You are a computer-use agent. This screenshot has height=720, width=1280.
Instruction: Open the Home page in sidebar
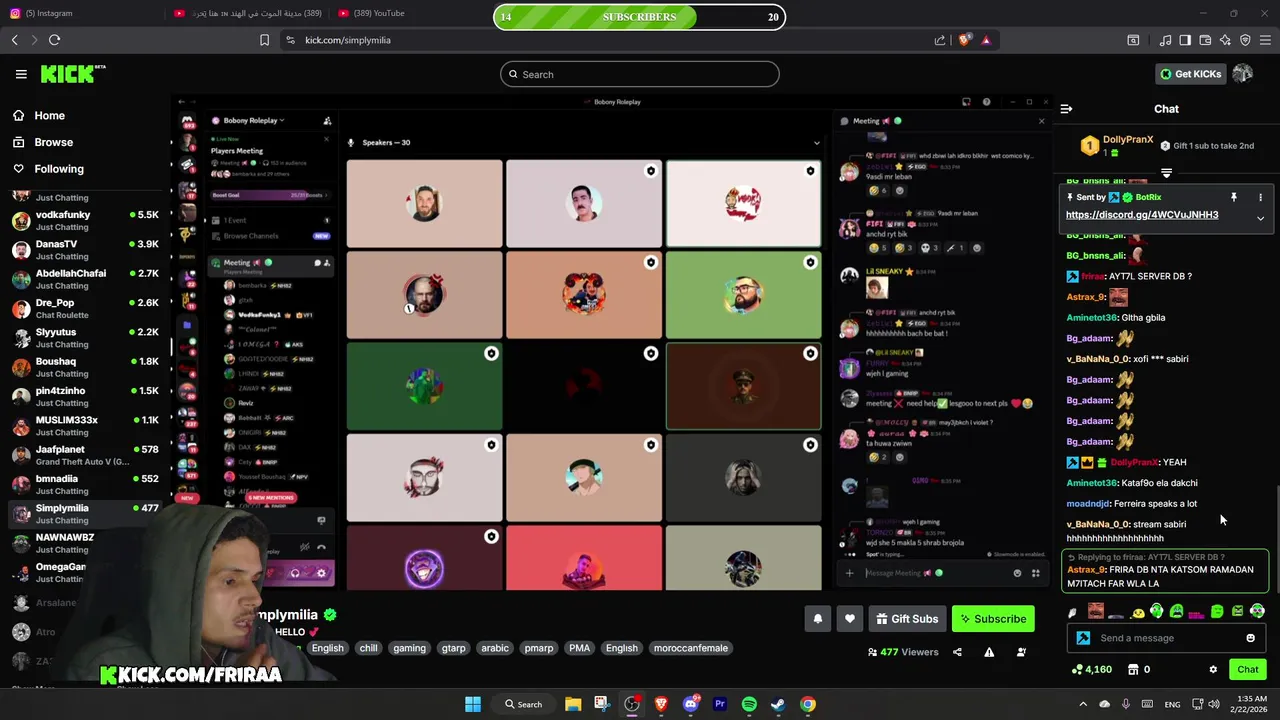point(40,115)
